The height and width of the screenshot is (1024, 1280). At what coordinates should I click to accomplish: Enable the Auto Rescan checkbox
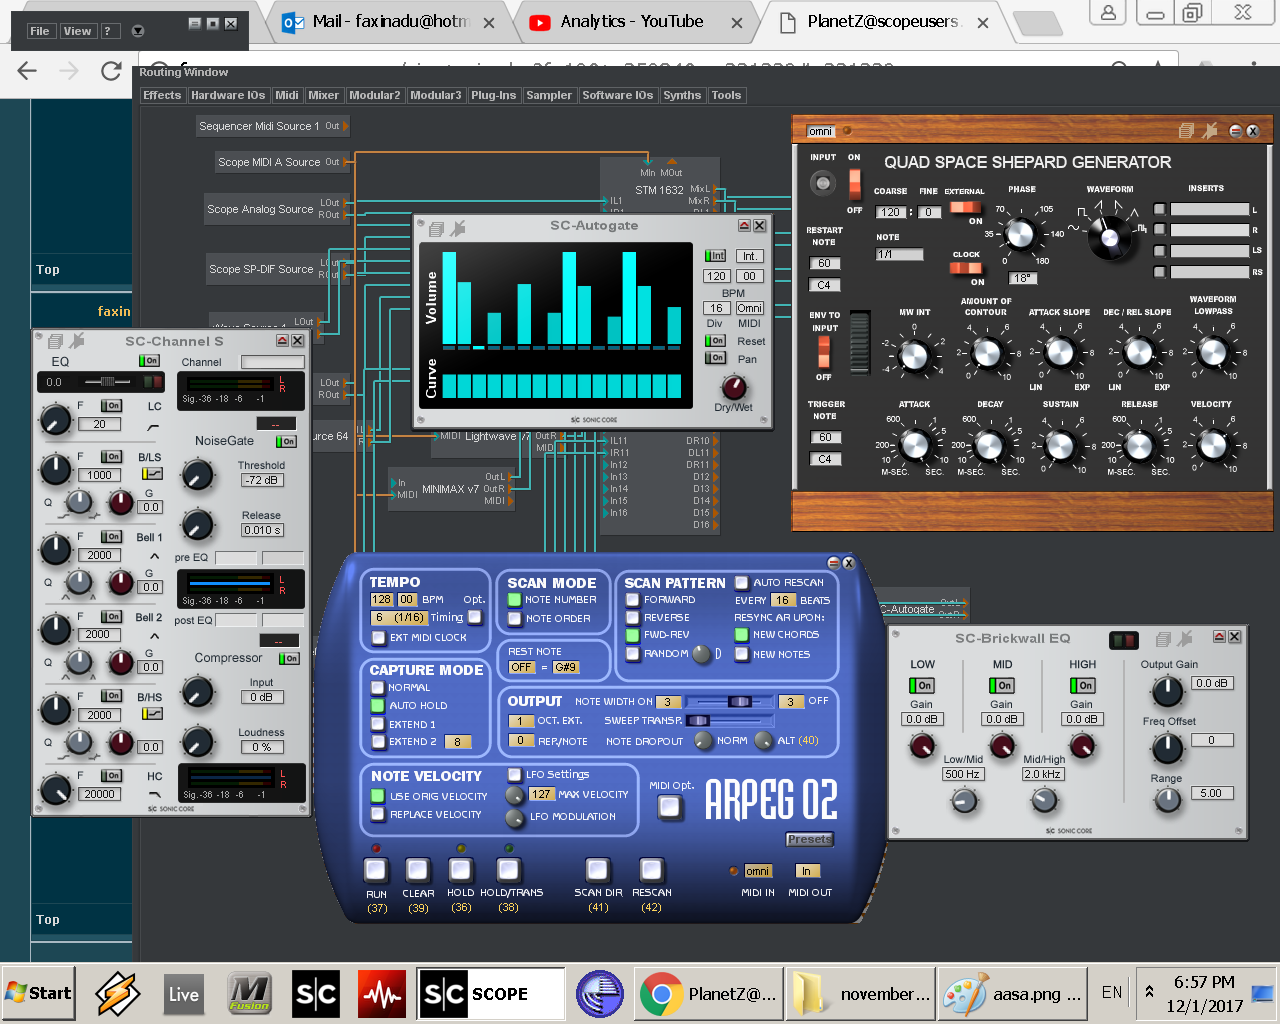(742, 582)
